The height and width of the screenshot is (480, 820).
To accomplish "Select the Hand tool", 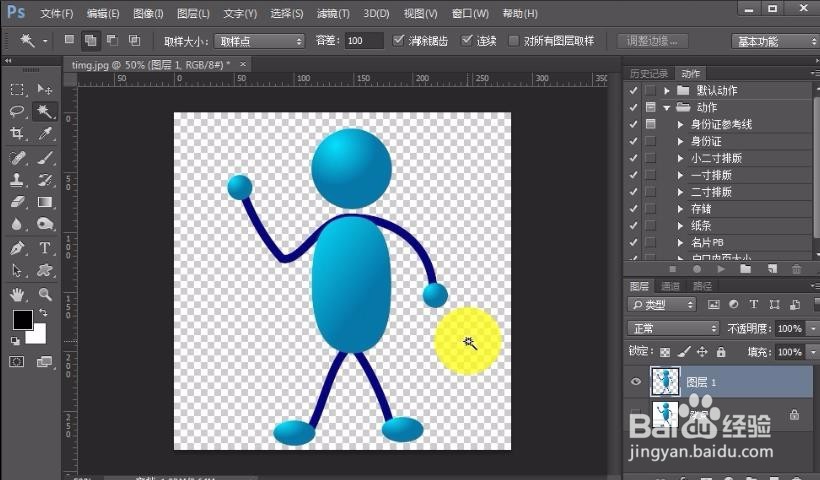I will click(x=17, y=294).
